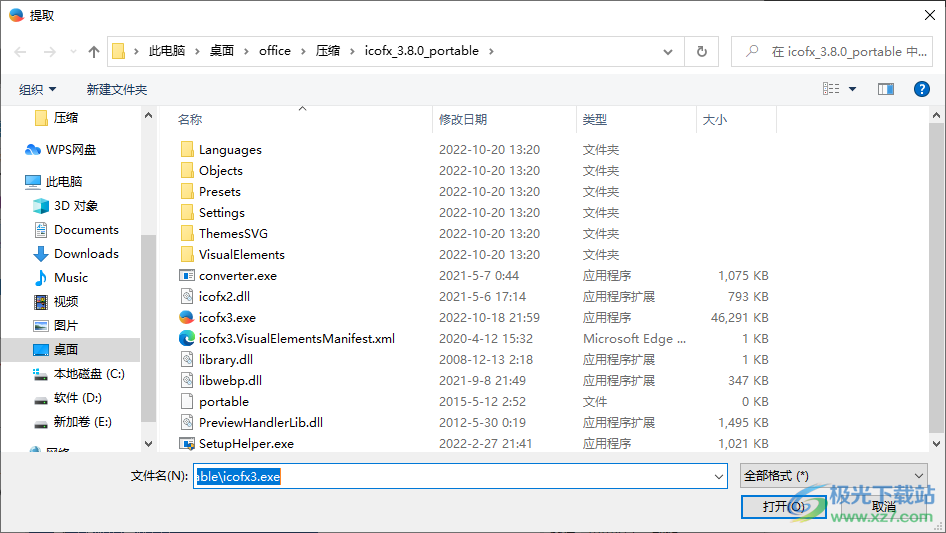The height and width of the screenshot is (533, 946).
Task: Sort files by 大小 column
Action: click(715, 120)
